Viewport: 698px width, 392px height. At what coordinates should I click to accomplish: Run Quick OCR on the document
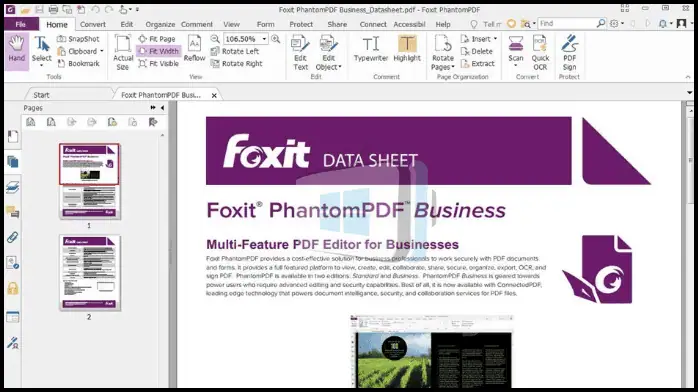point(540,53)
